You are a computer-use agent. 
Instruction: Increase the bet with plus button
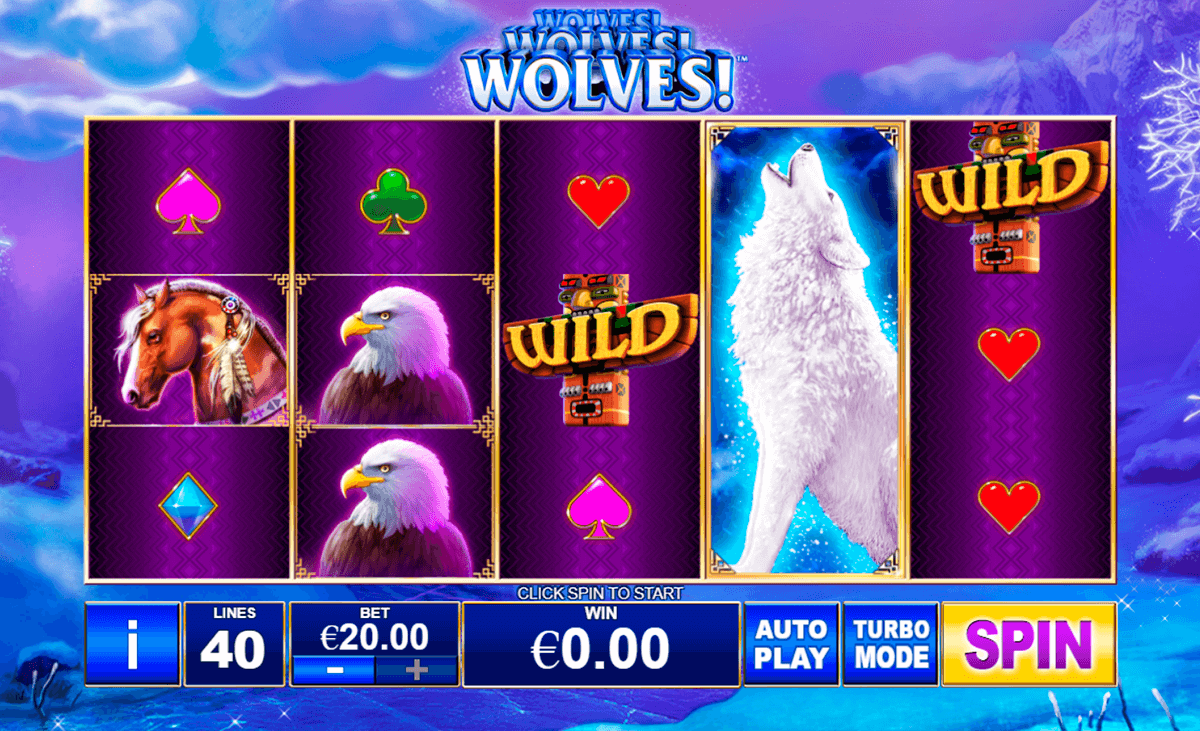416,670
